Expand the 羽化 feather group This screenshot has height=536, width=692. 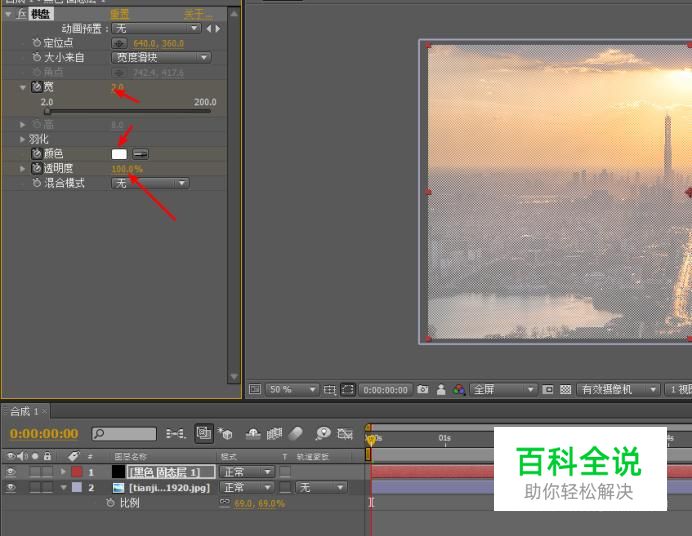point(23,139)
